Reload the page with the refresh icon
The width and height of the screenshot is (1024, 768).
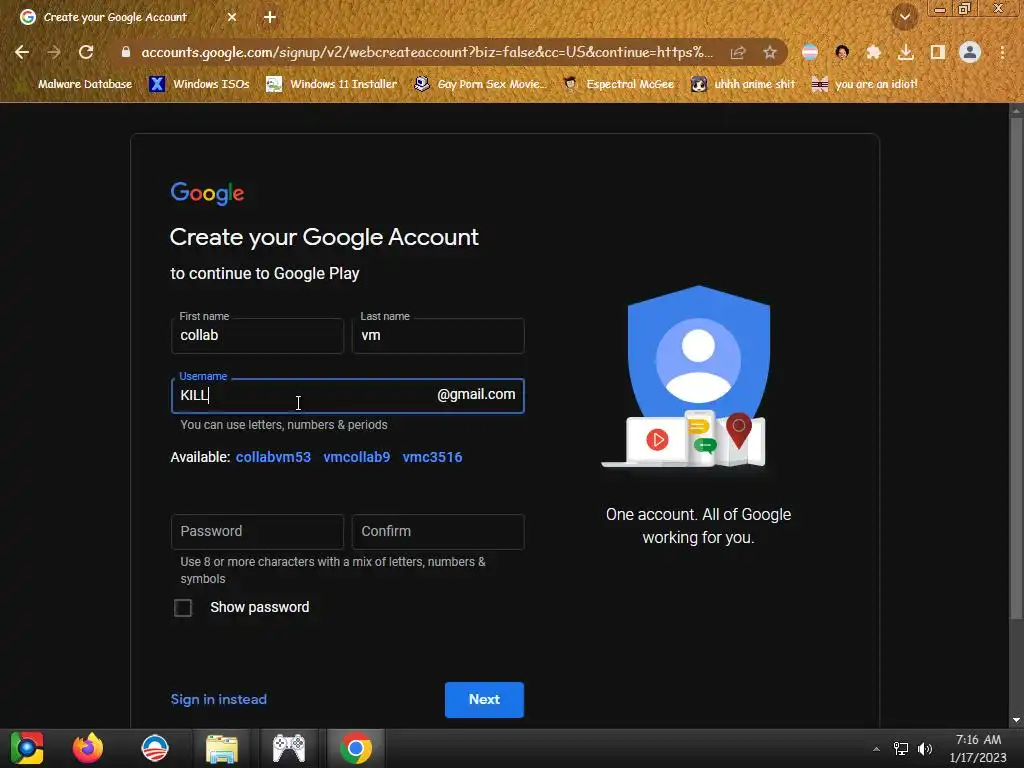86,52
